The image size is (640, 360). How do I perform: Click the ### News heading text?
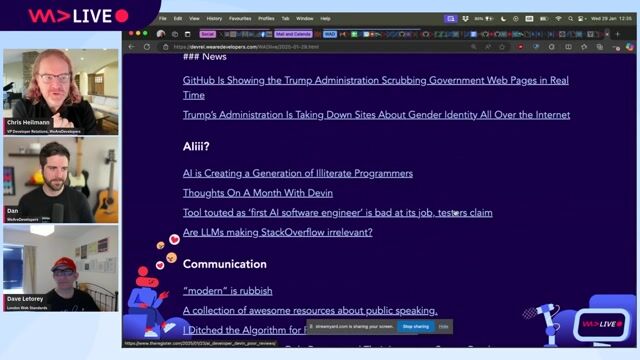pyautogui.click(x=204, y=57)
